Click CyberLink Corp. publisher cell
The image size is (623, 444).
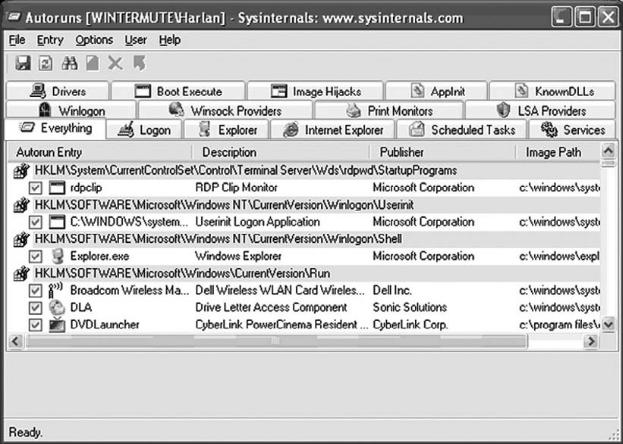410,325
